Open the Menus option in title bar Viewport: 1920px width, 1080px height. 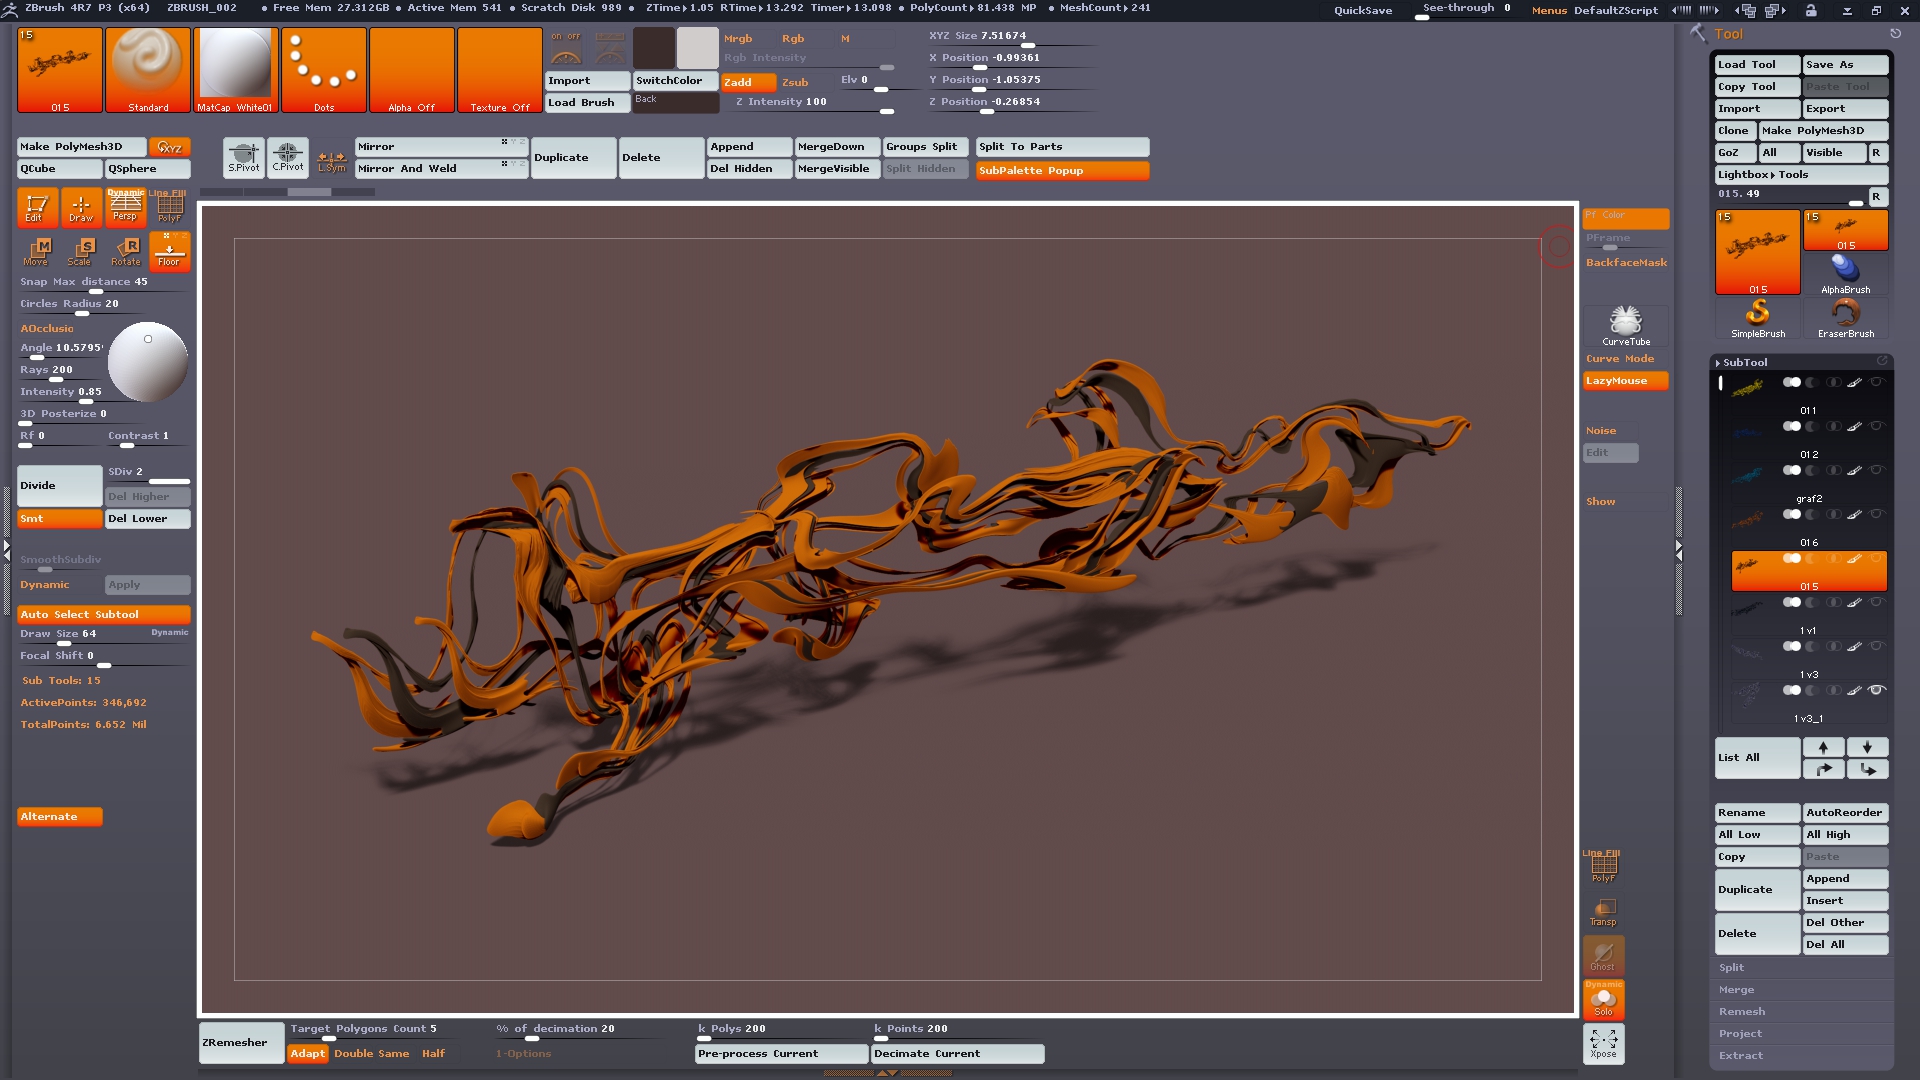(1549, 10)
